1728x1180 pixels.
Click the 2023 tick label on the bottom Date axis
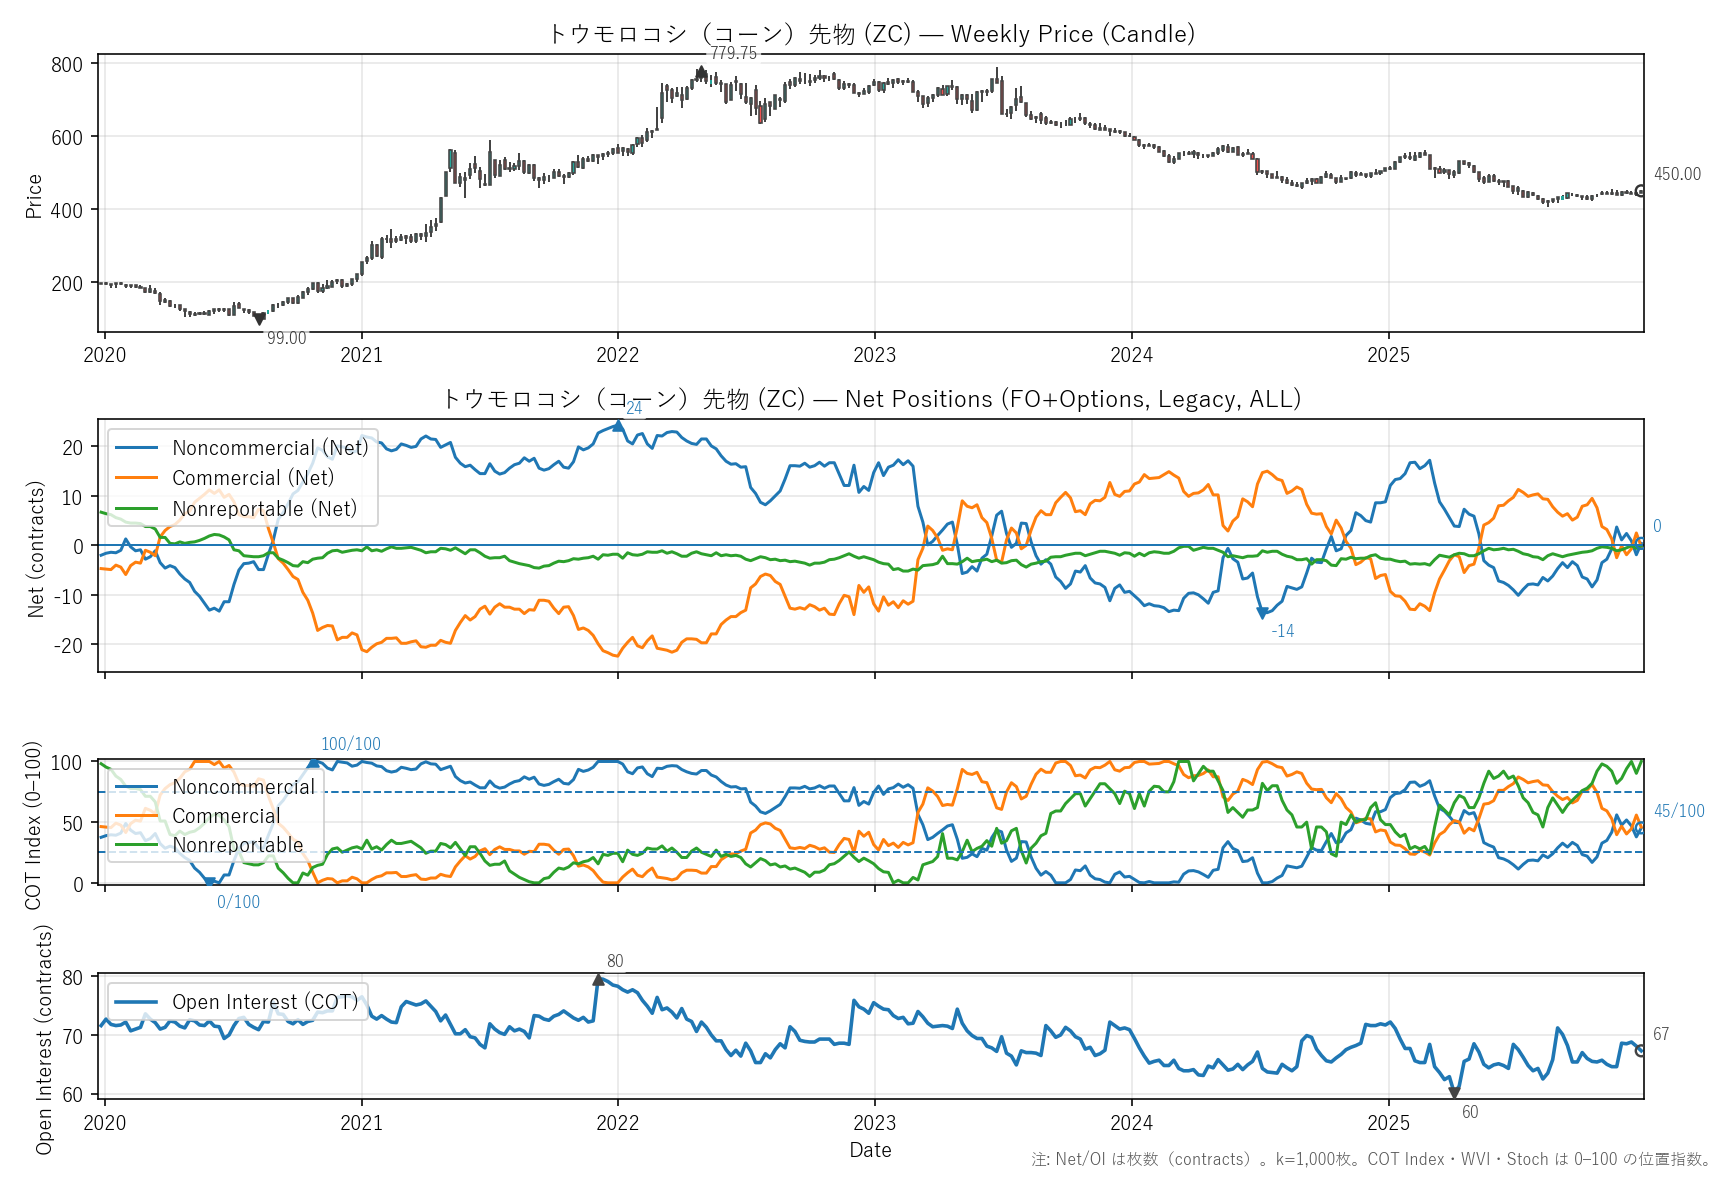click(874, 1122)
